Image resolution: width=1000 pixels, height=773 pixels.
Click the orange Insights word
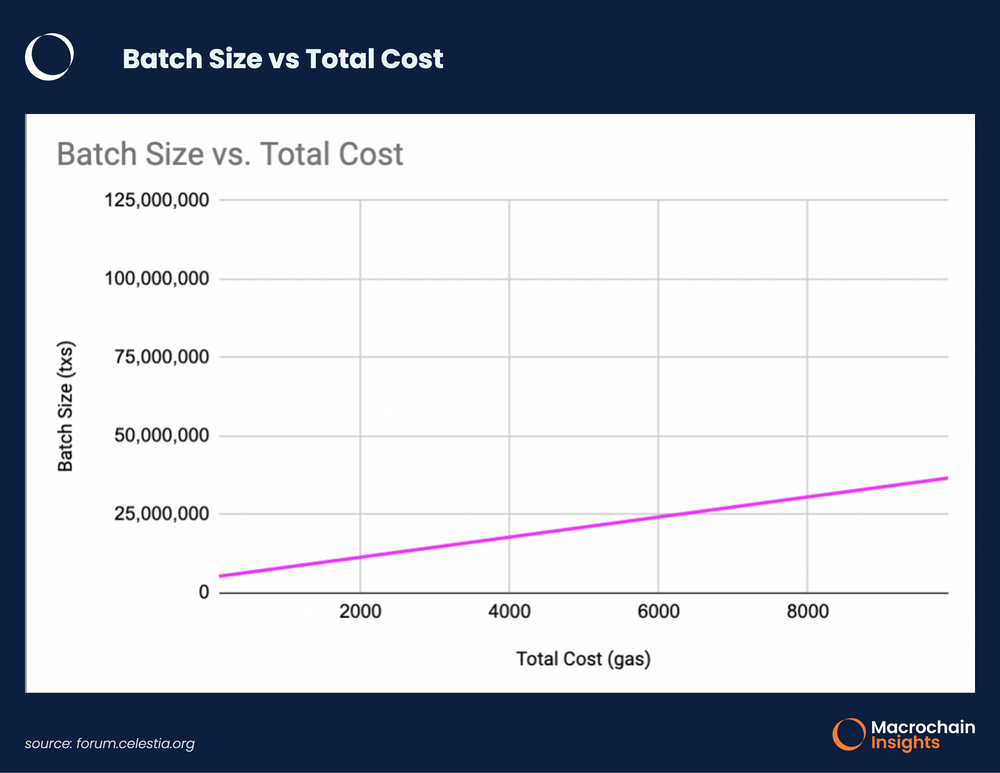905,743
